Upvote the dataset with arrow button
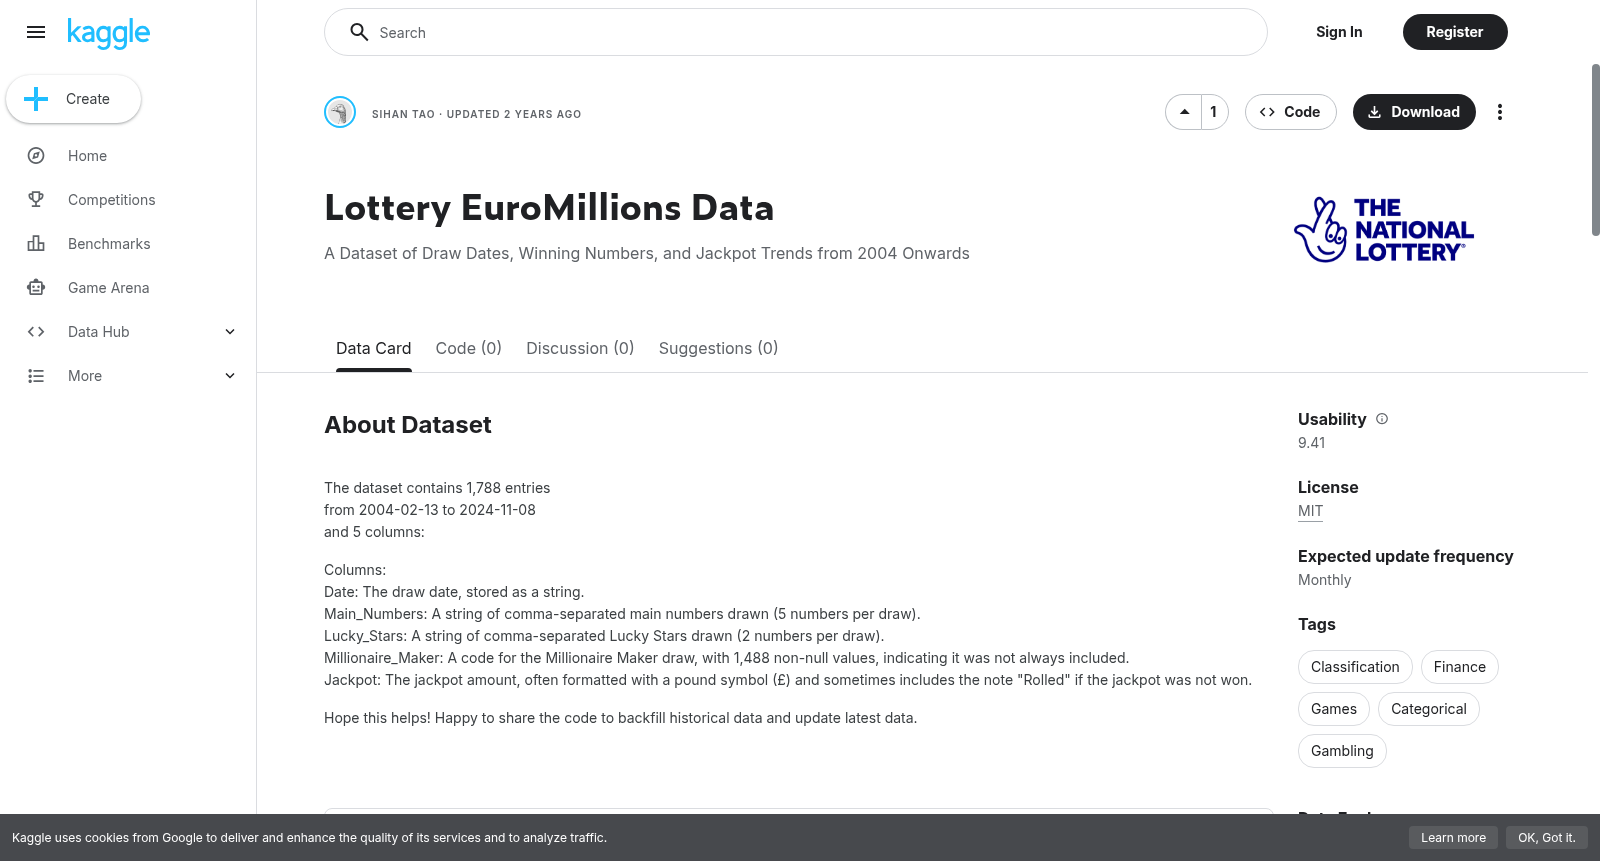The image size is (1600, 861). [1185, 112]
